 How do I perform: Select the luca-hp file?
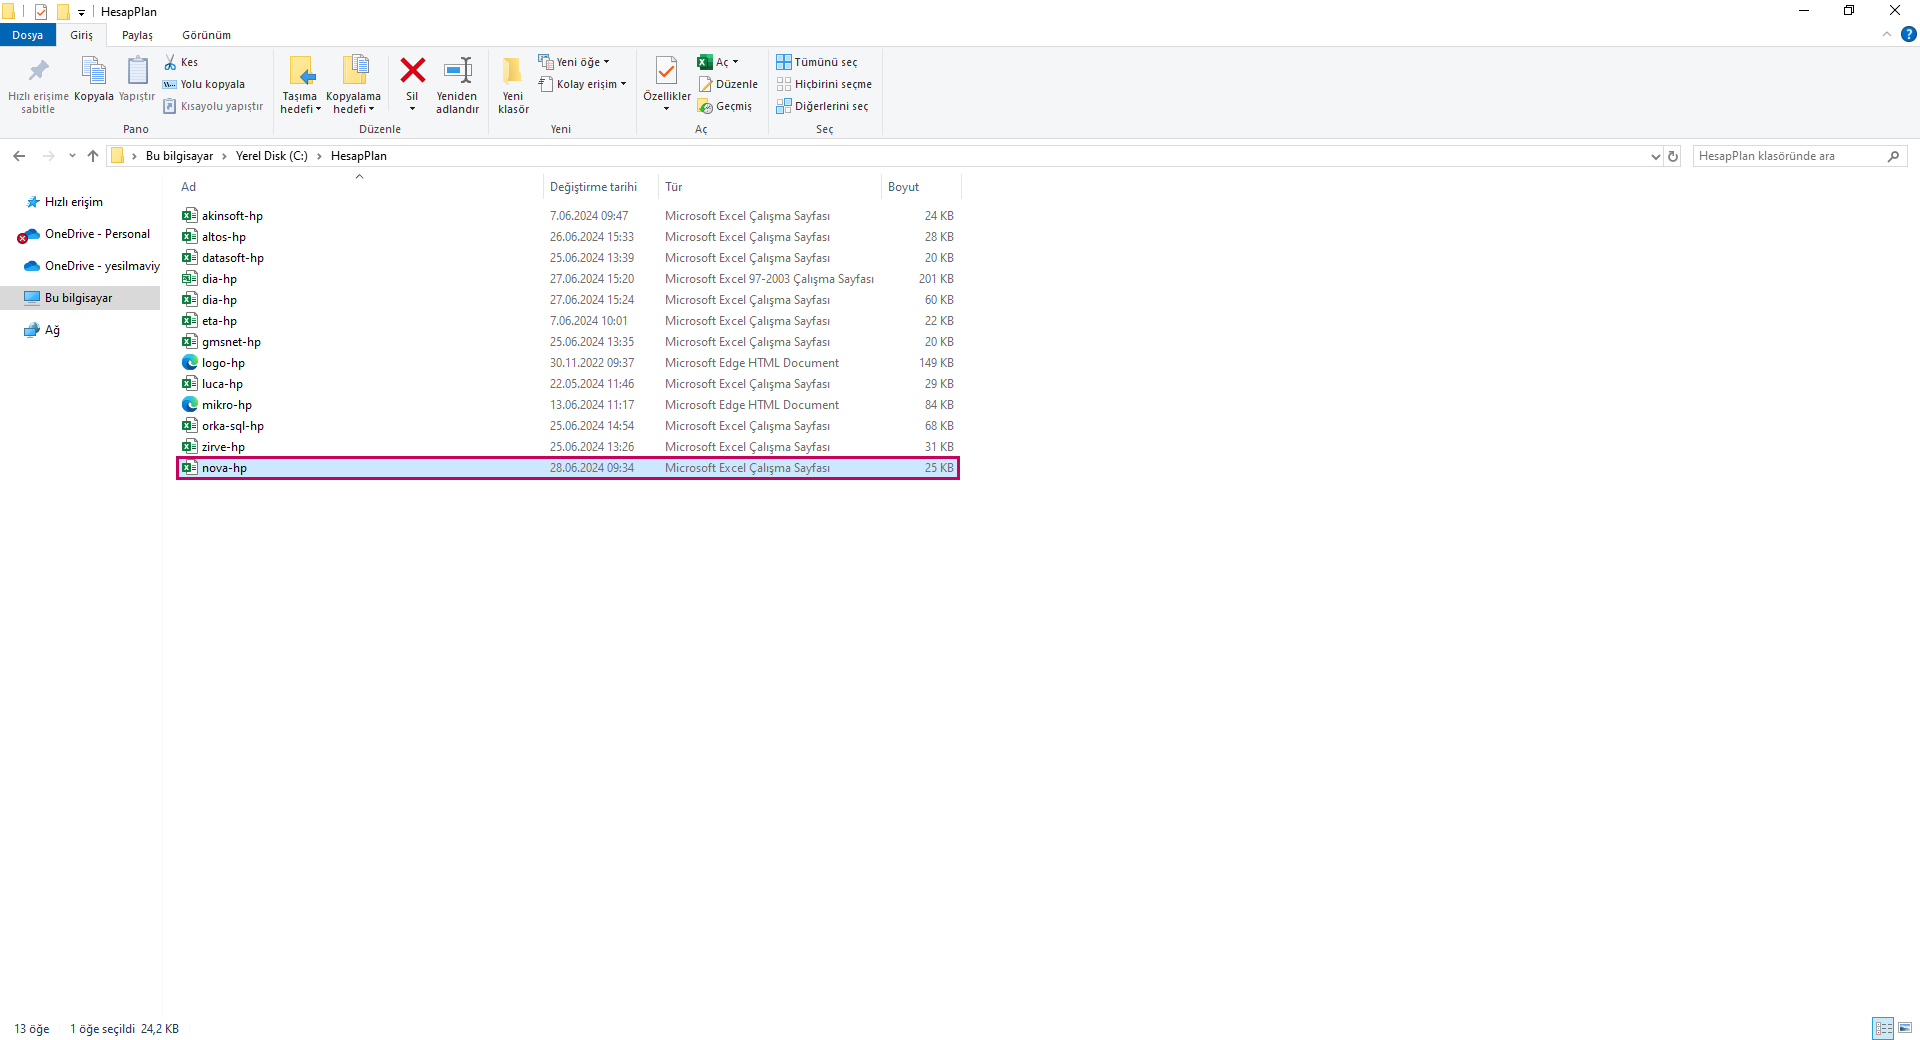[x=567, y=384]
